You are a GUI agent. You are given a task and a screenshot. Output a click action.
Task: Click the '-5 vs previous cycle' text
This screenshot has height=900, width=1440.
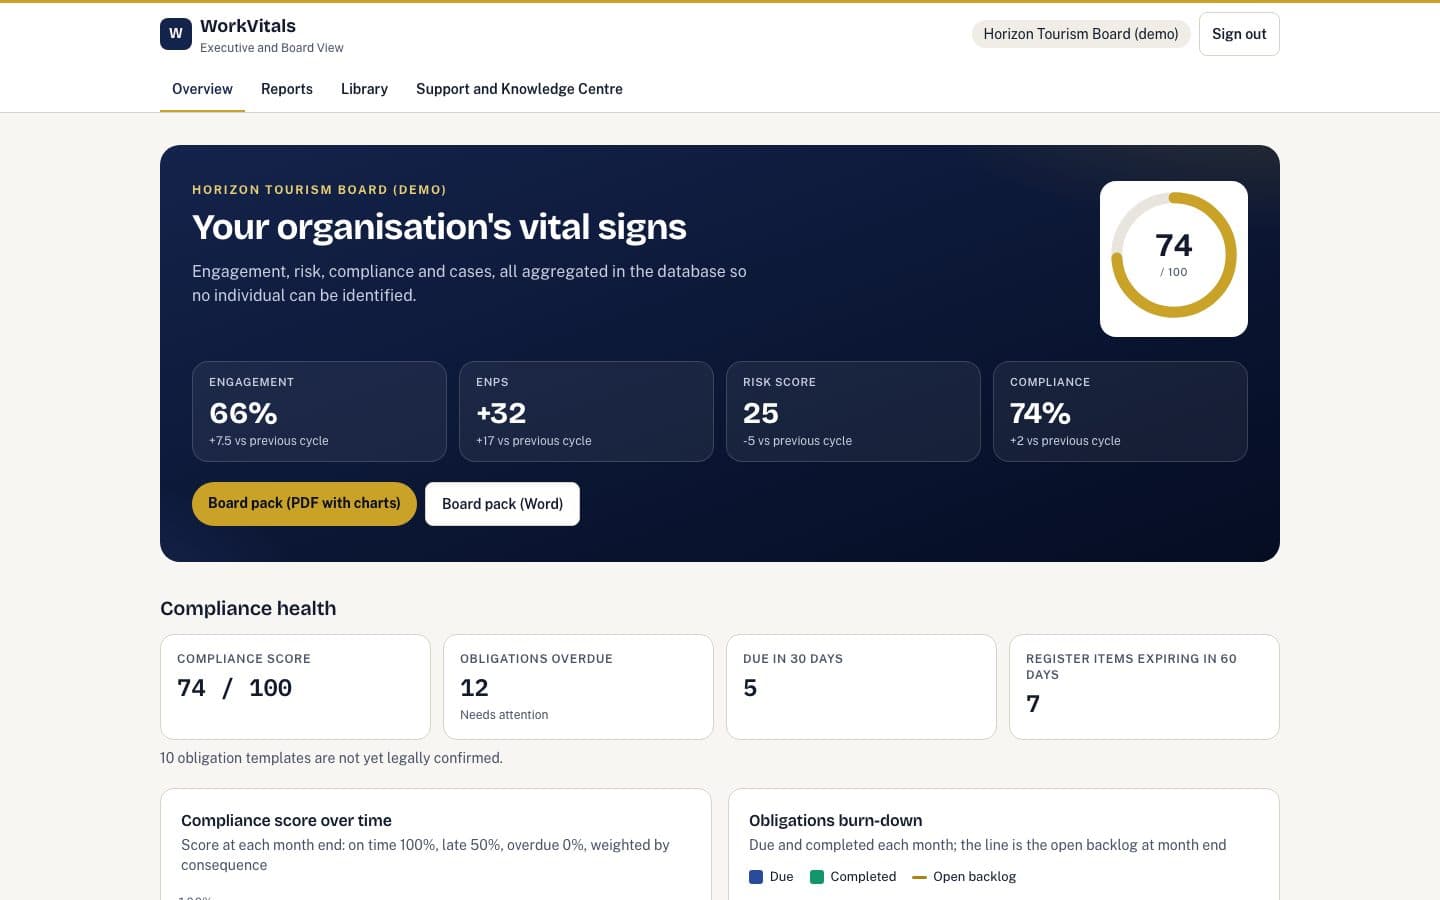[797, 441]
